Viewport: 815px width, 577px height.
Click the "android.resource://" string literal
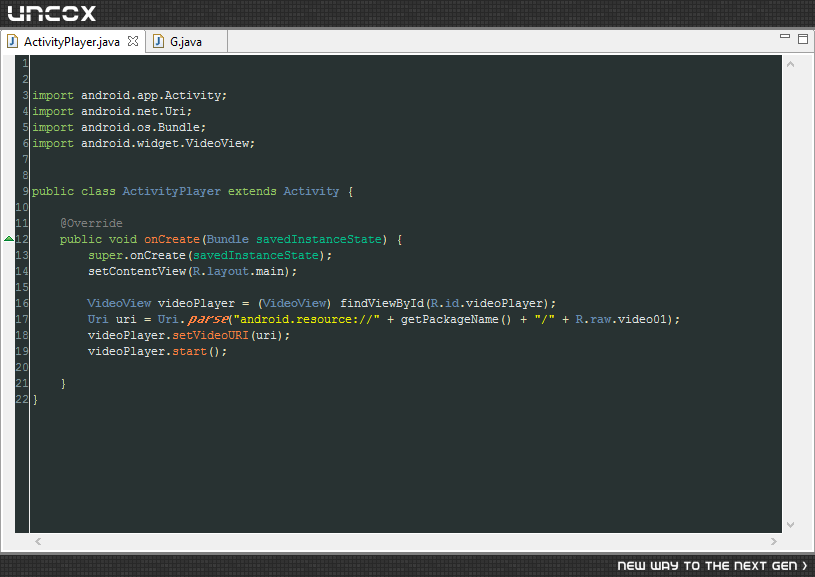pos(307,319)
